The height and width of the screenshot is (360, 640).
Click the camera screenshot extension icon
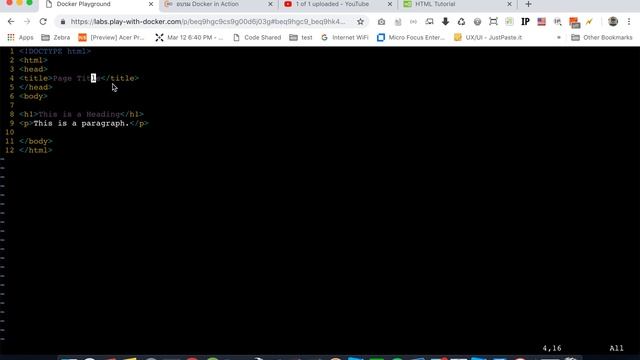pos(381,22)
